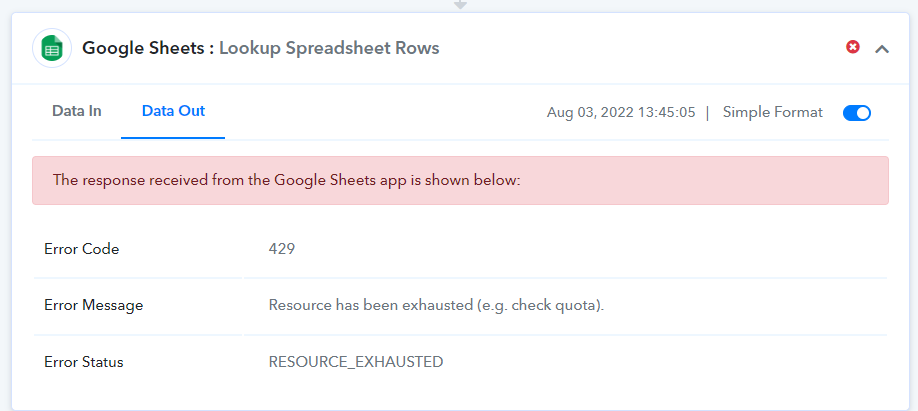Click the step header bar area
Viewport: 918px width, 411px height.
pyautogui.click(x=460, y=49)
